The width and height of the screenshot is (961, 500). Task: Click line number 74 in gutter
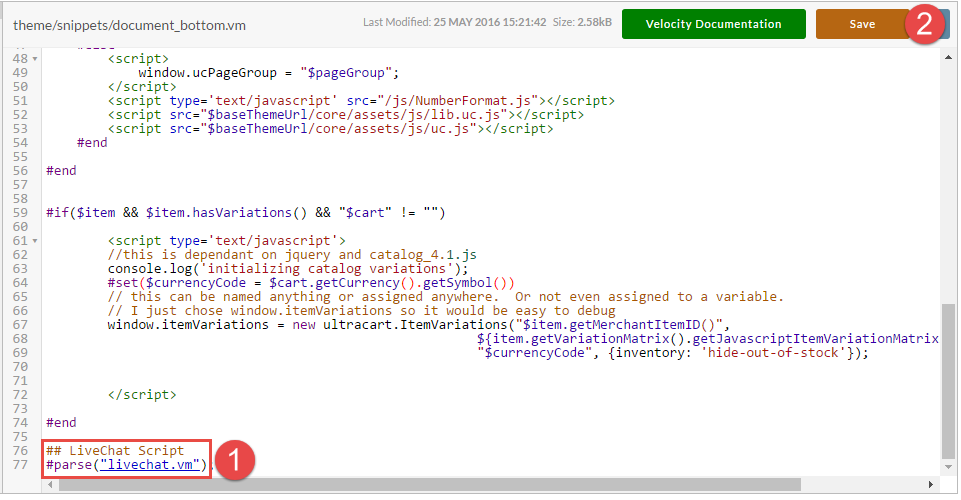point(20,423)
